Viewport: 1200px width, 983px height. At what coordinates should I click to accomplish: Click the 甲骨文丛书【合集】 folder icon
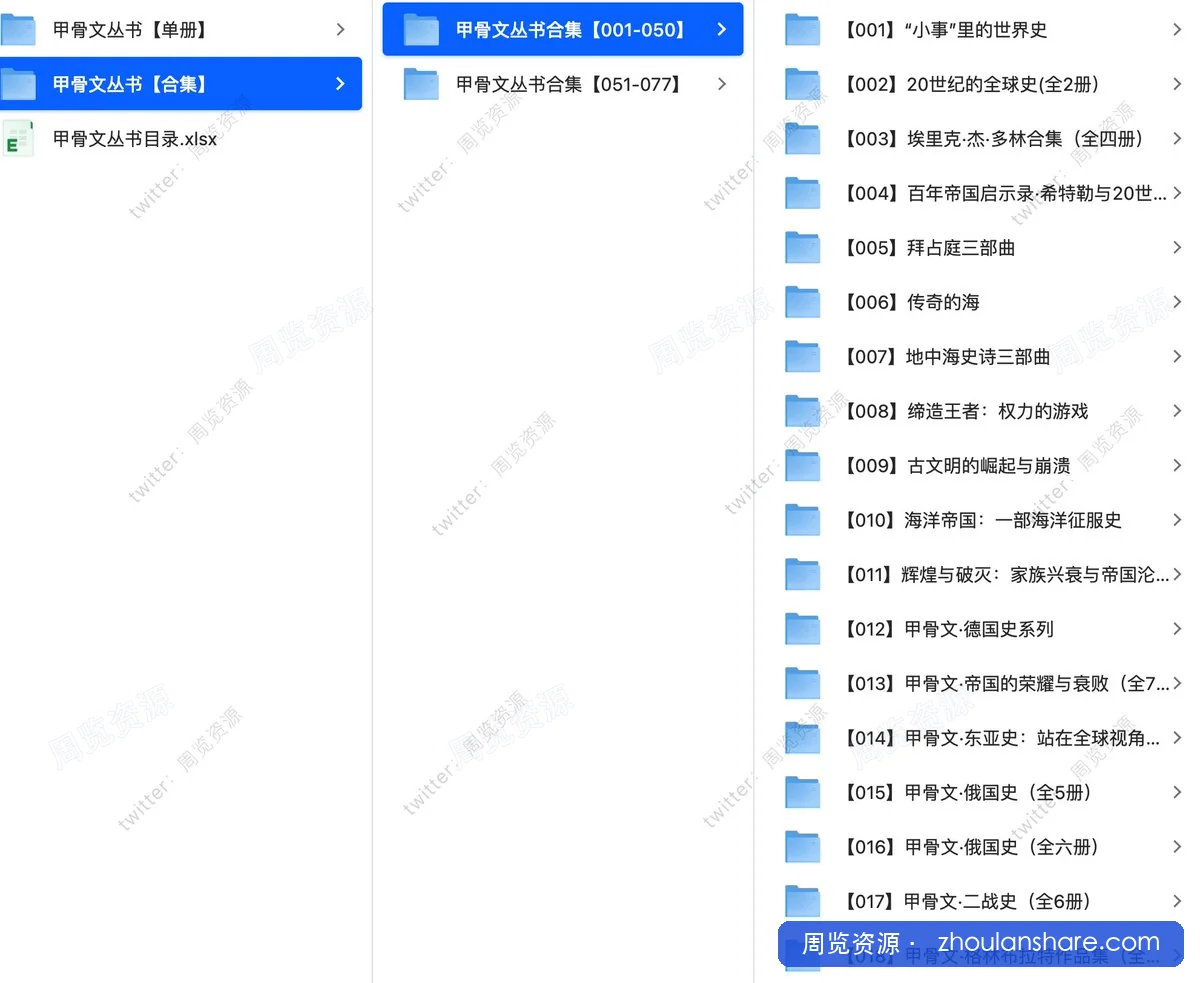[x=18, y=84]
